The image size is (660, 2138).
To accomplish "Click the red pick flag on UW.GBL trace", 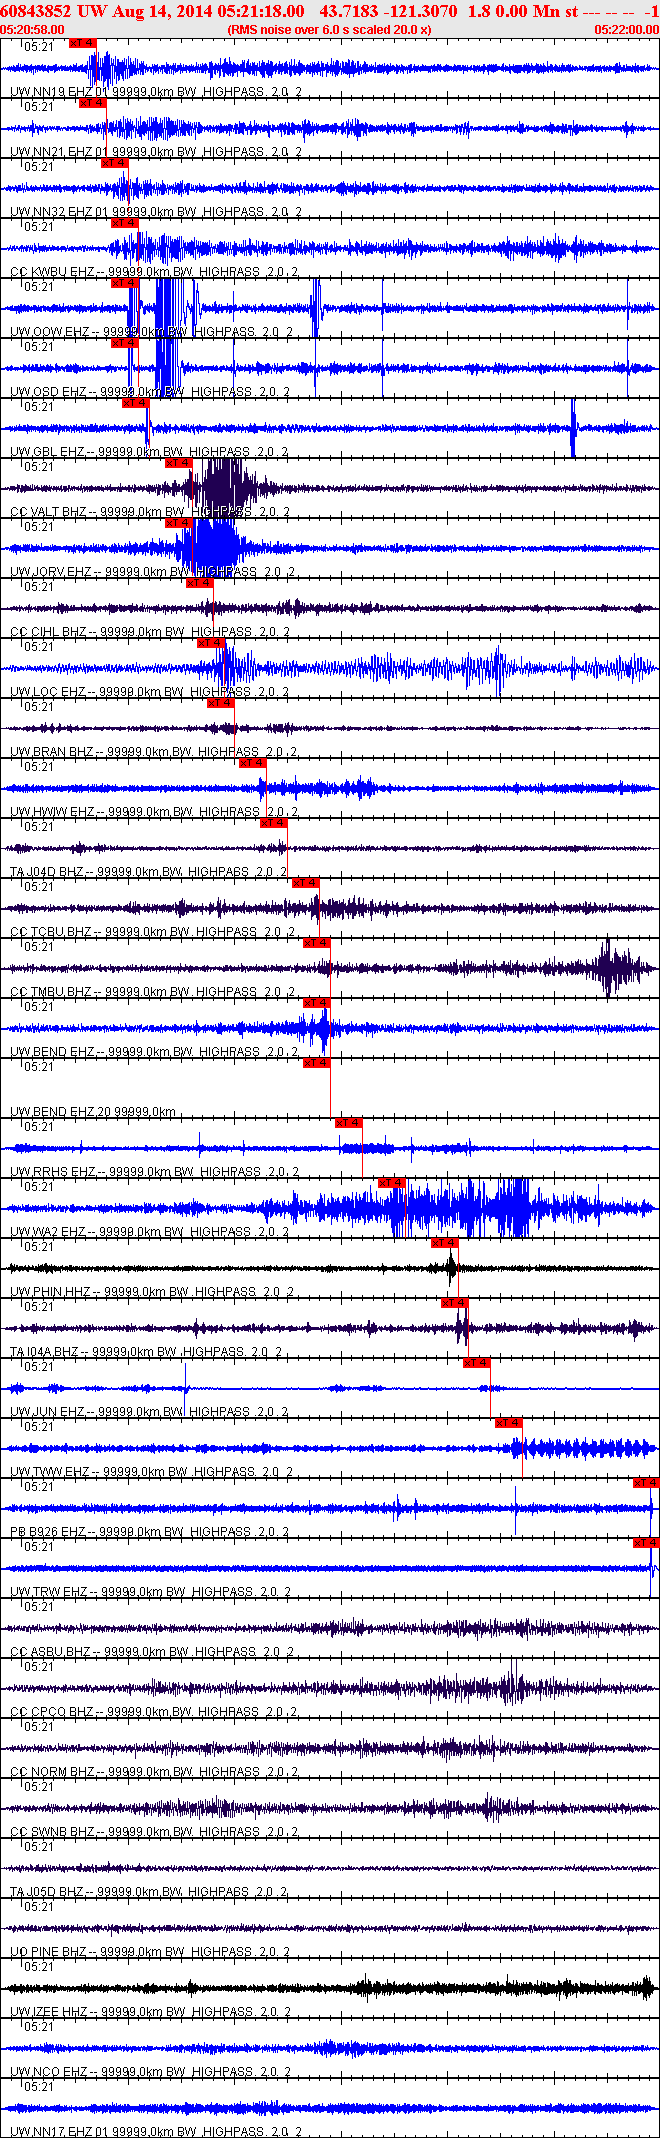I will (x=136, y=403).
